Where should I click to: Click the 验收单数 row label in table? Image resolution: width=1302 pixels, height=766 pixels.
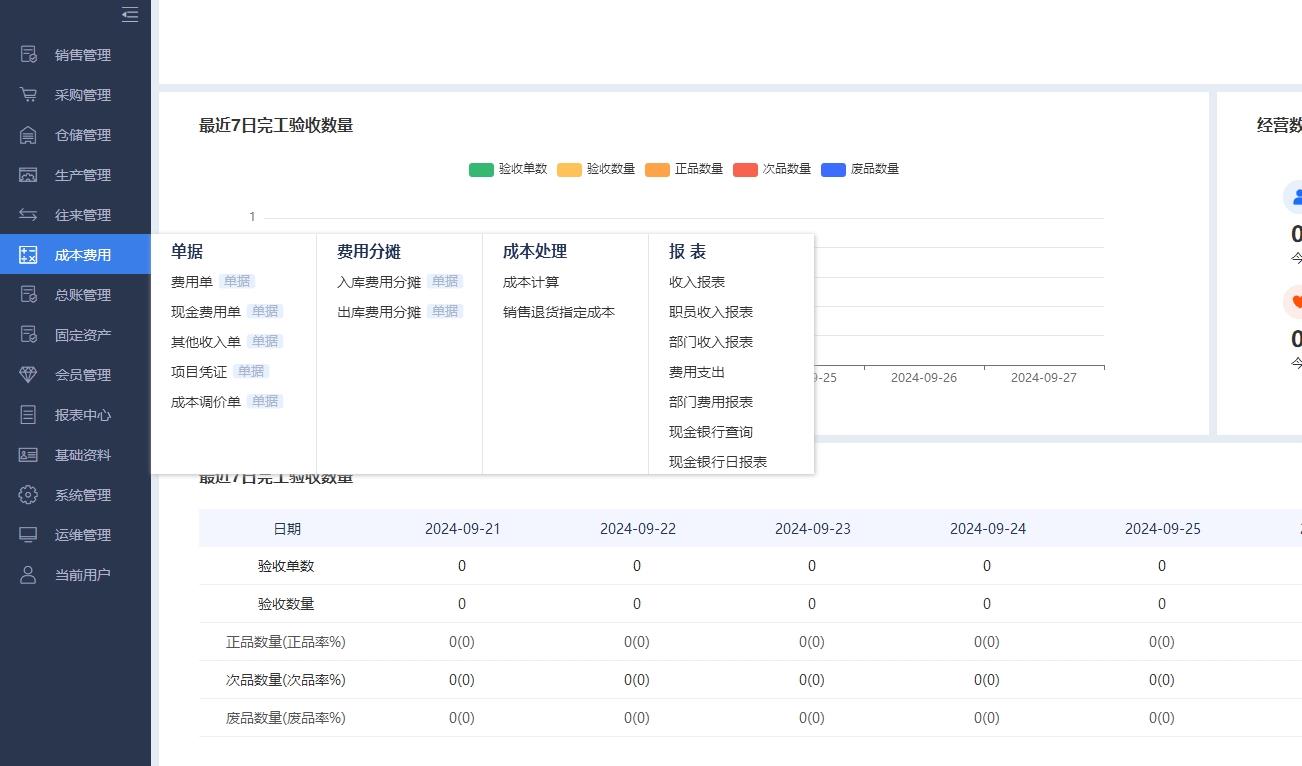[x=286, y=566]
